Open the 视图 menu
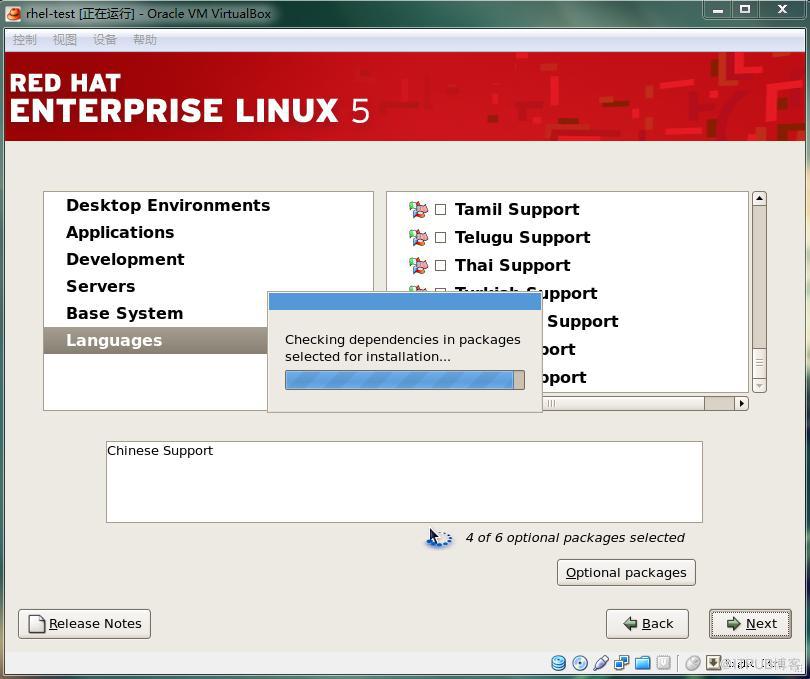 coord(65,40)
